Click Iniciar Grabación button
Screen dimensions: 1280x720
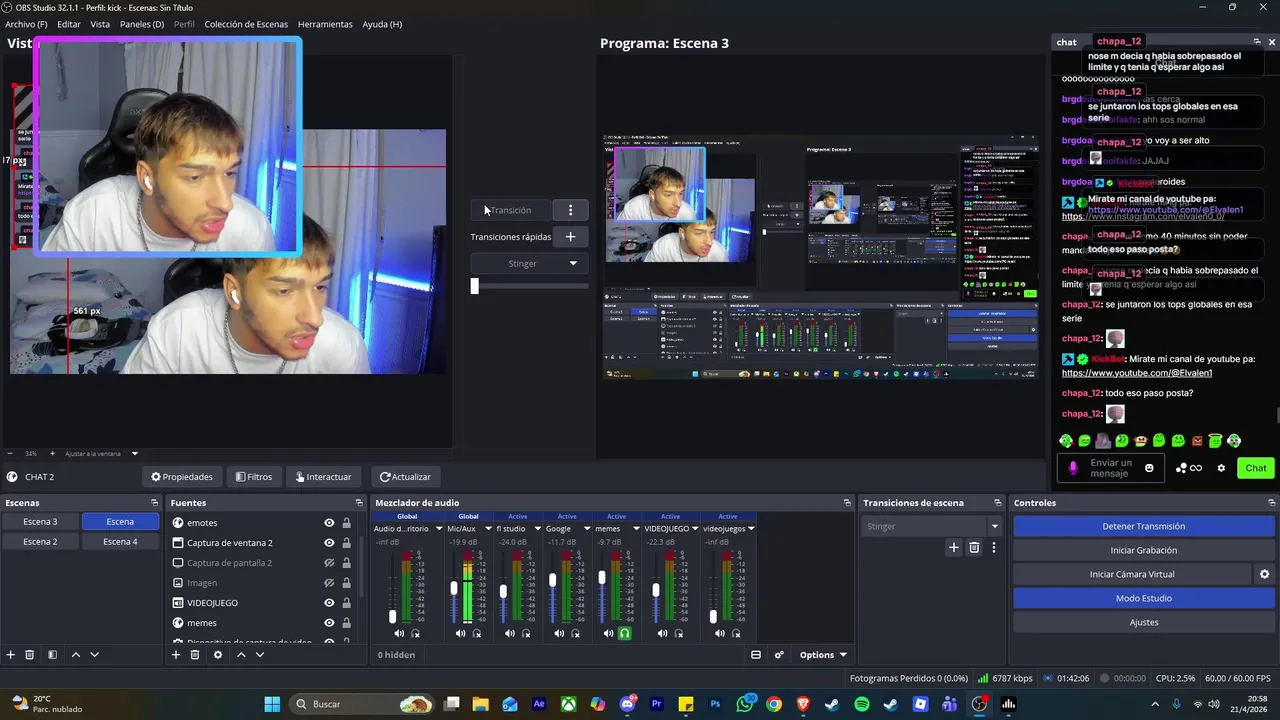point(1144,550)
